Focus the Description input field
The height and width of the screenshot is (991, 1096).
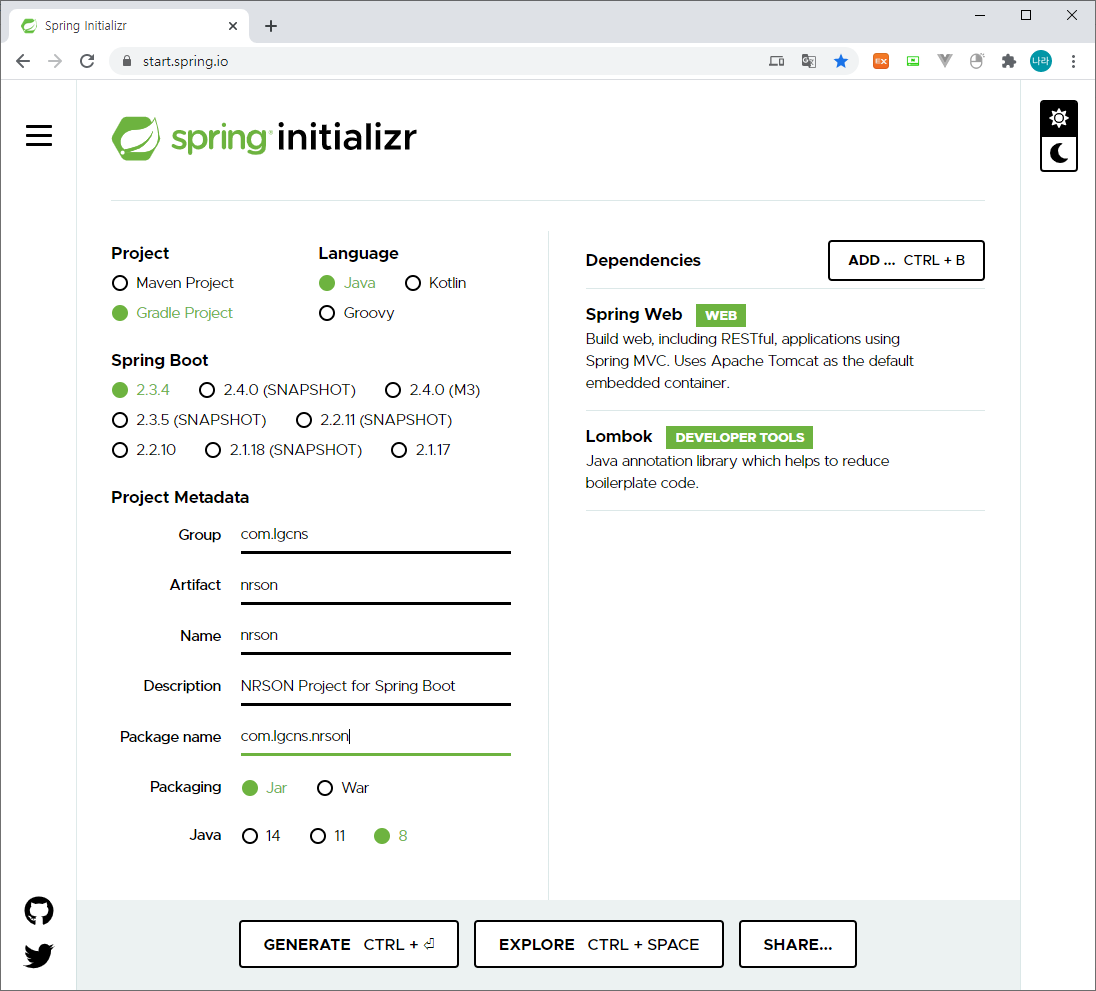tap(375, 686)
